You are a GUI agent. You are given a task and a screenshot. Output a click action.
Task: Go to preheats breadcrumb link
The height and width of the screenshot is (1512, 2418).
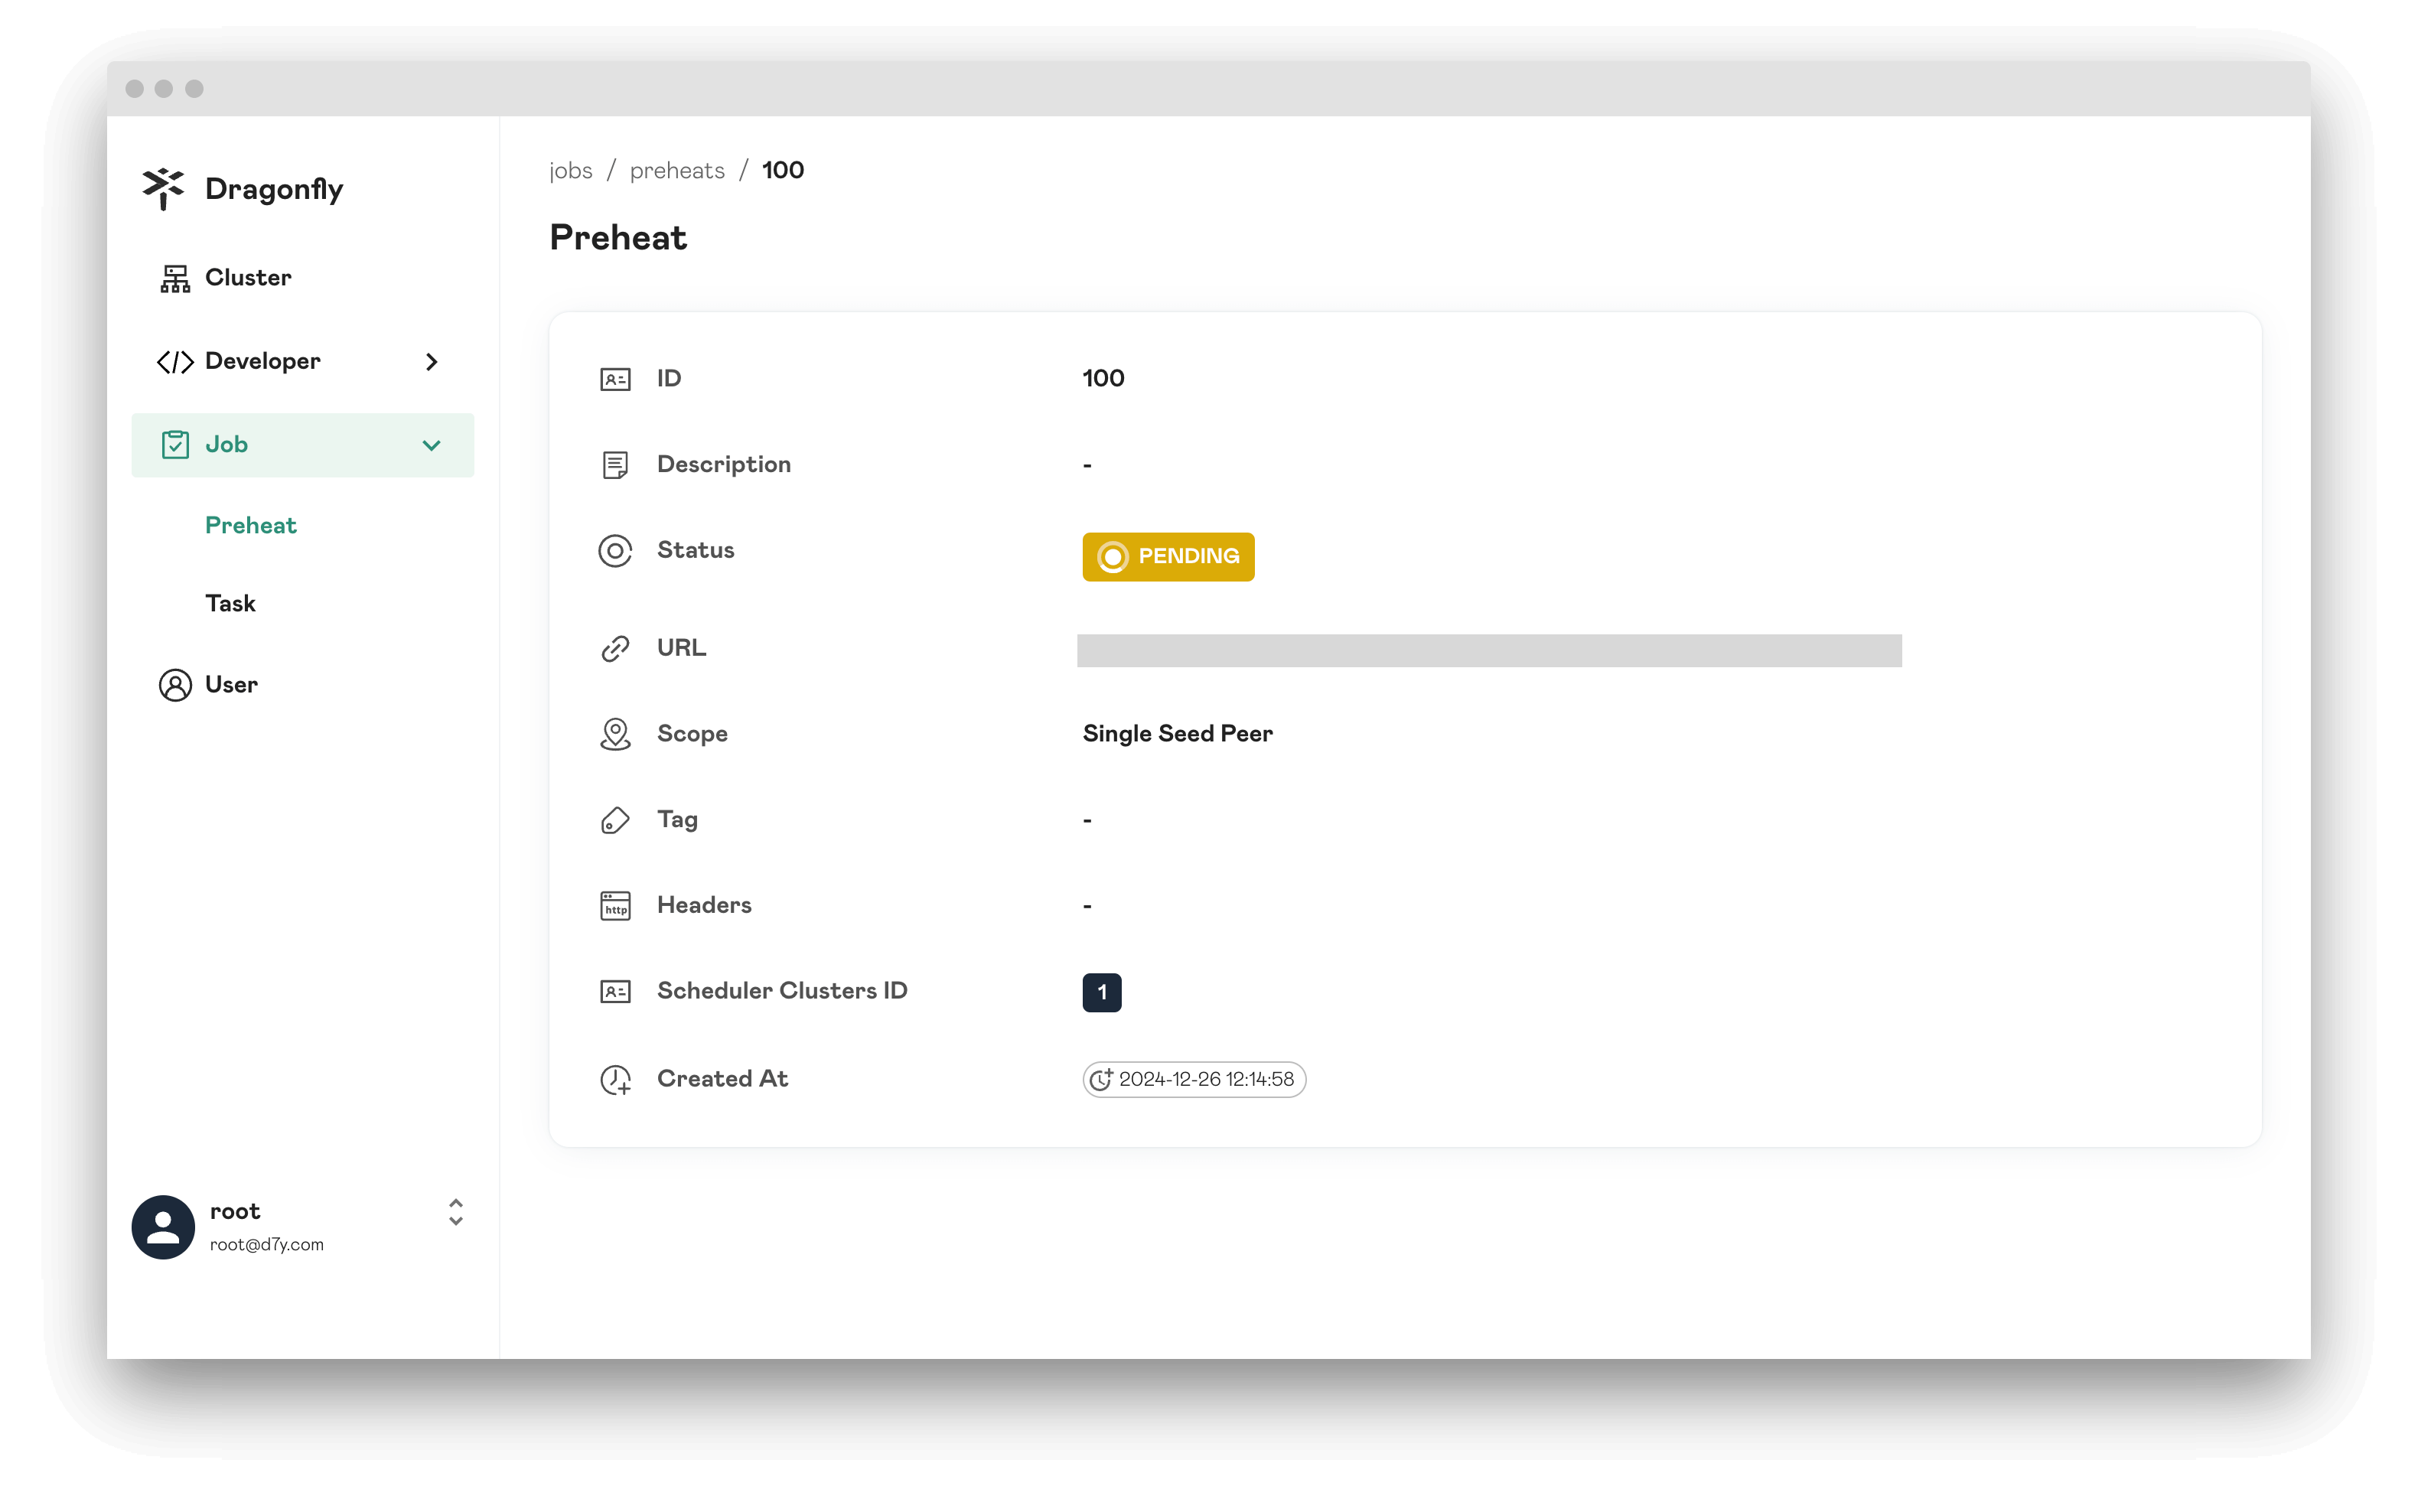pyautogui.click(x=677, y=170)
